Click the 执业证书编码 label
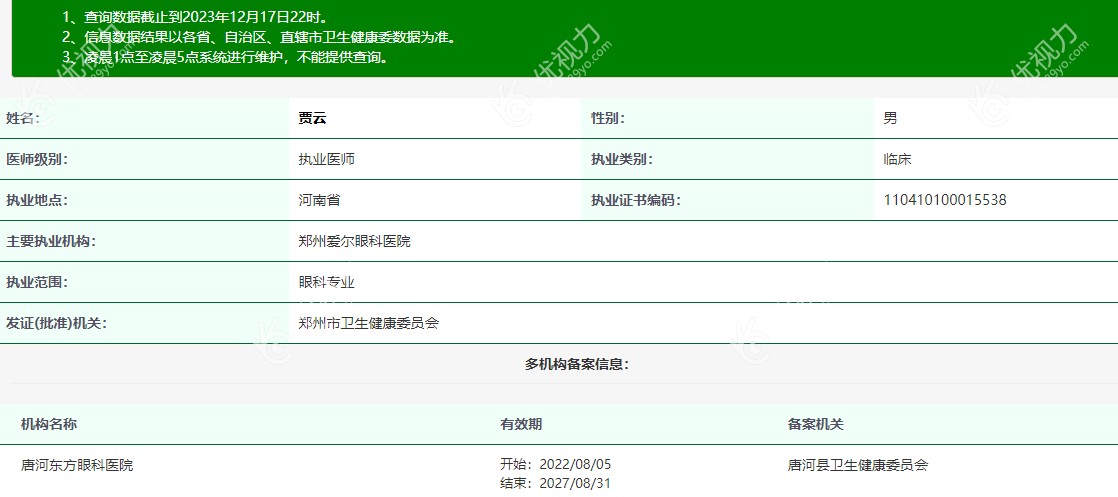 pos(636,200)
